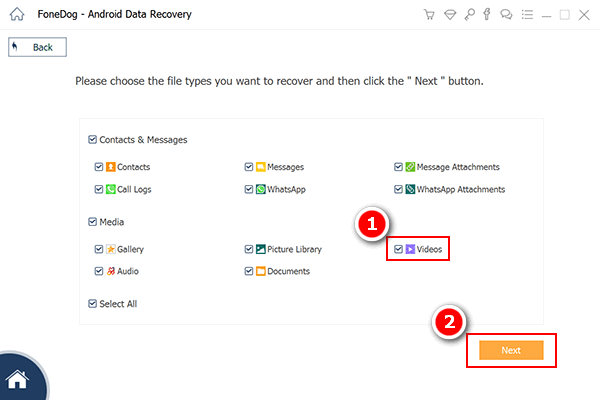Click the orange Next button

pyautogui.click(x=511, y=350)
